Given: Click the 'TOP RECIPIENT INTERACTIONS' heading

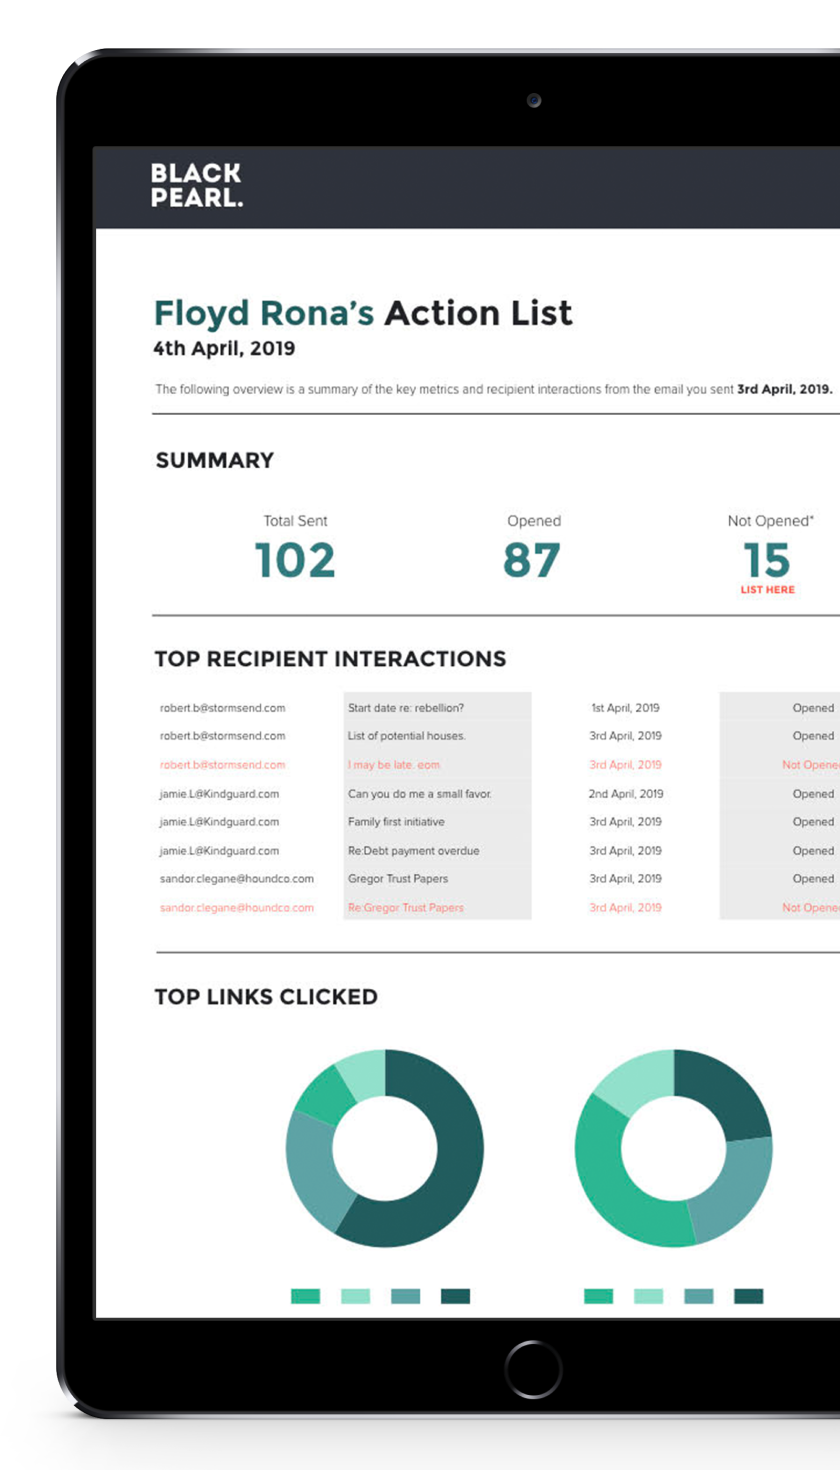Looking at the screenshot, I should tap(330, 659).
